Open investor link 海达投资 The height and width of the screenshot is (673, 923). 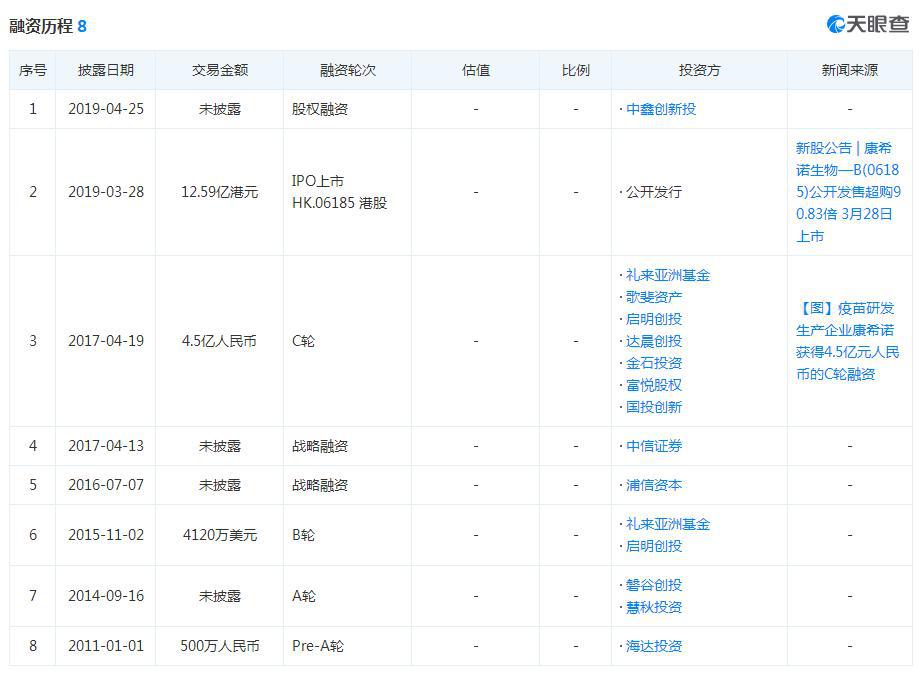tap(654, 646)
